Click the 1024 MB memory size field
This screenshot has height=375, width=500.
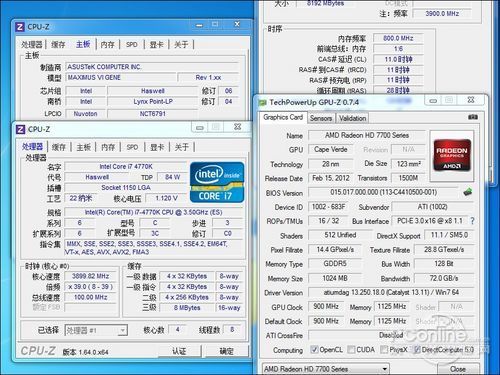tap(335, 278)
